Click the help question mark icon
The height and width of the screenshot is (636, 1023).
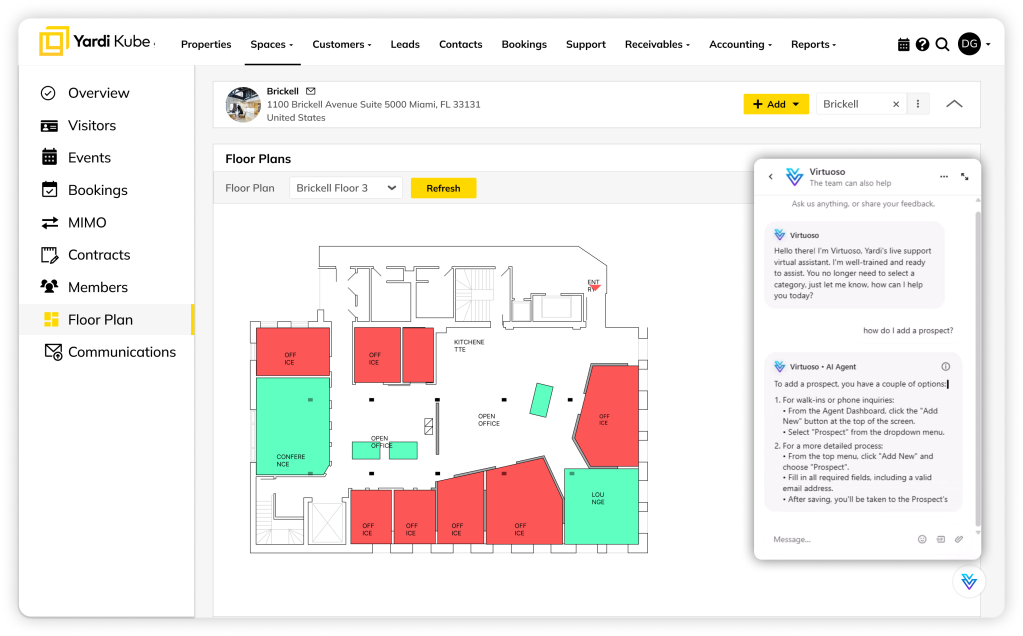[922, 44]
